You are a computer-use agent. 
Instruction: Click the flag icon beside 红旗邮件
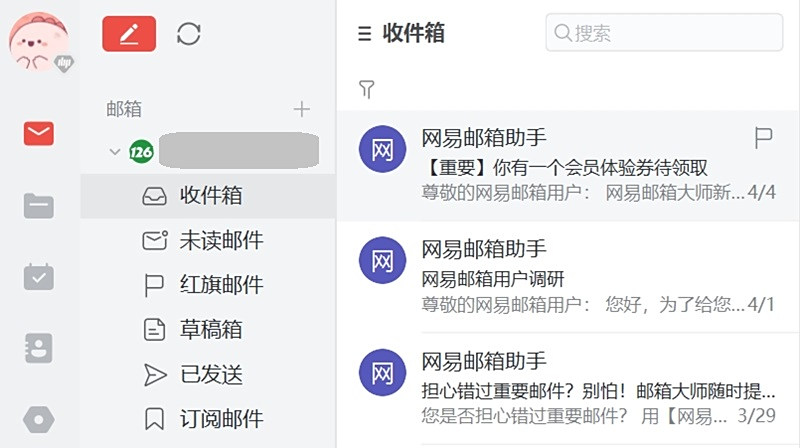tap(154, 286)
